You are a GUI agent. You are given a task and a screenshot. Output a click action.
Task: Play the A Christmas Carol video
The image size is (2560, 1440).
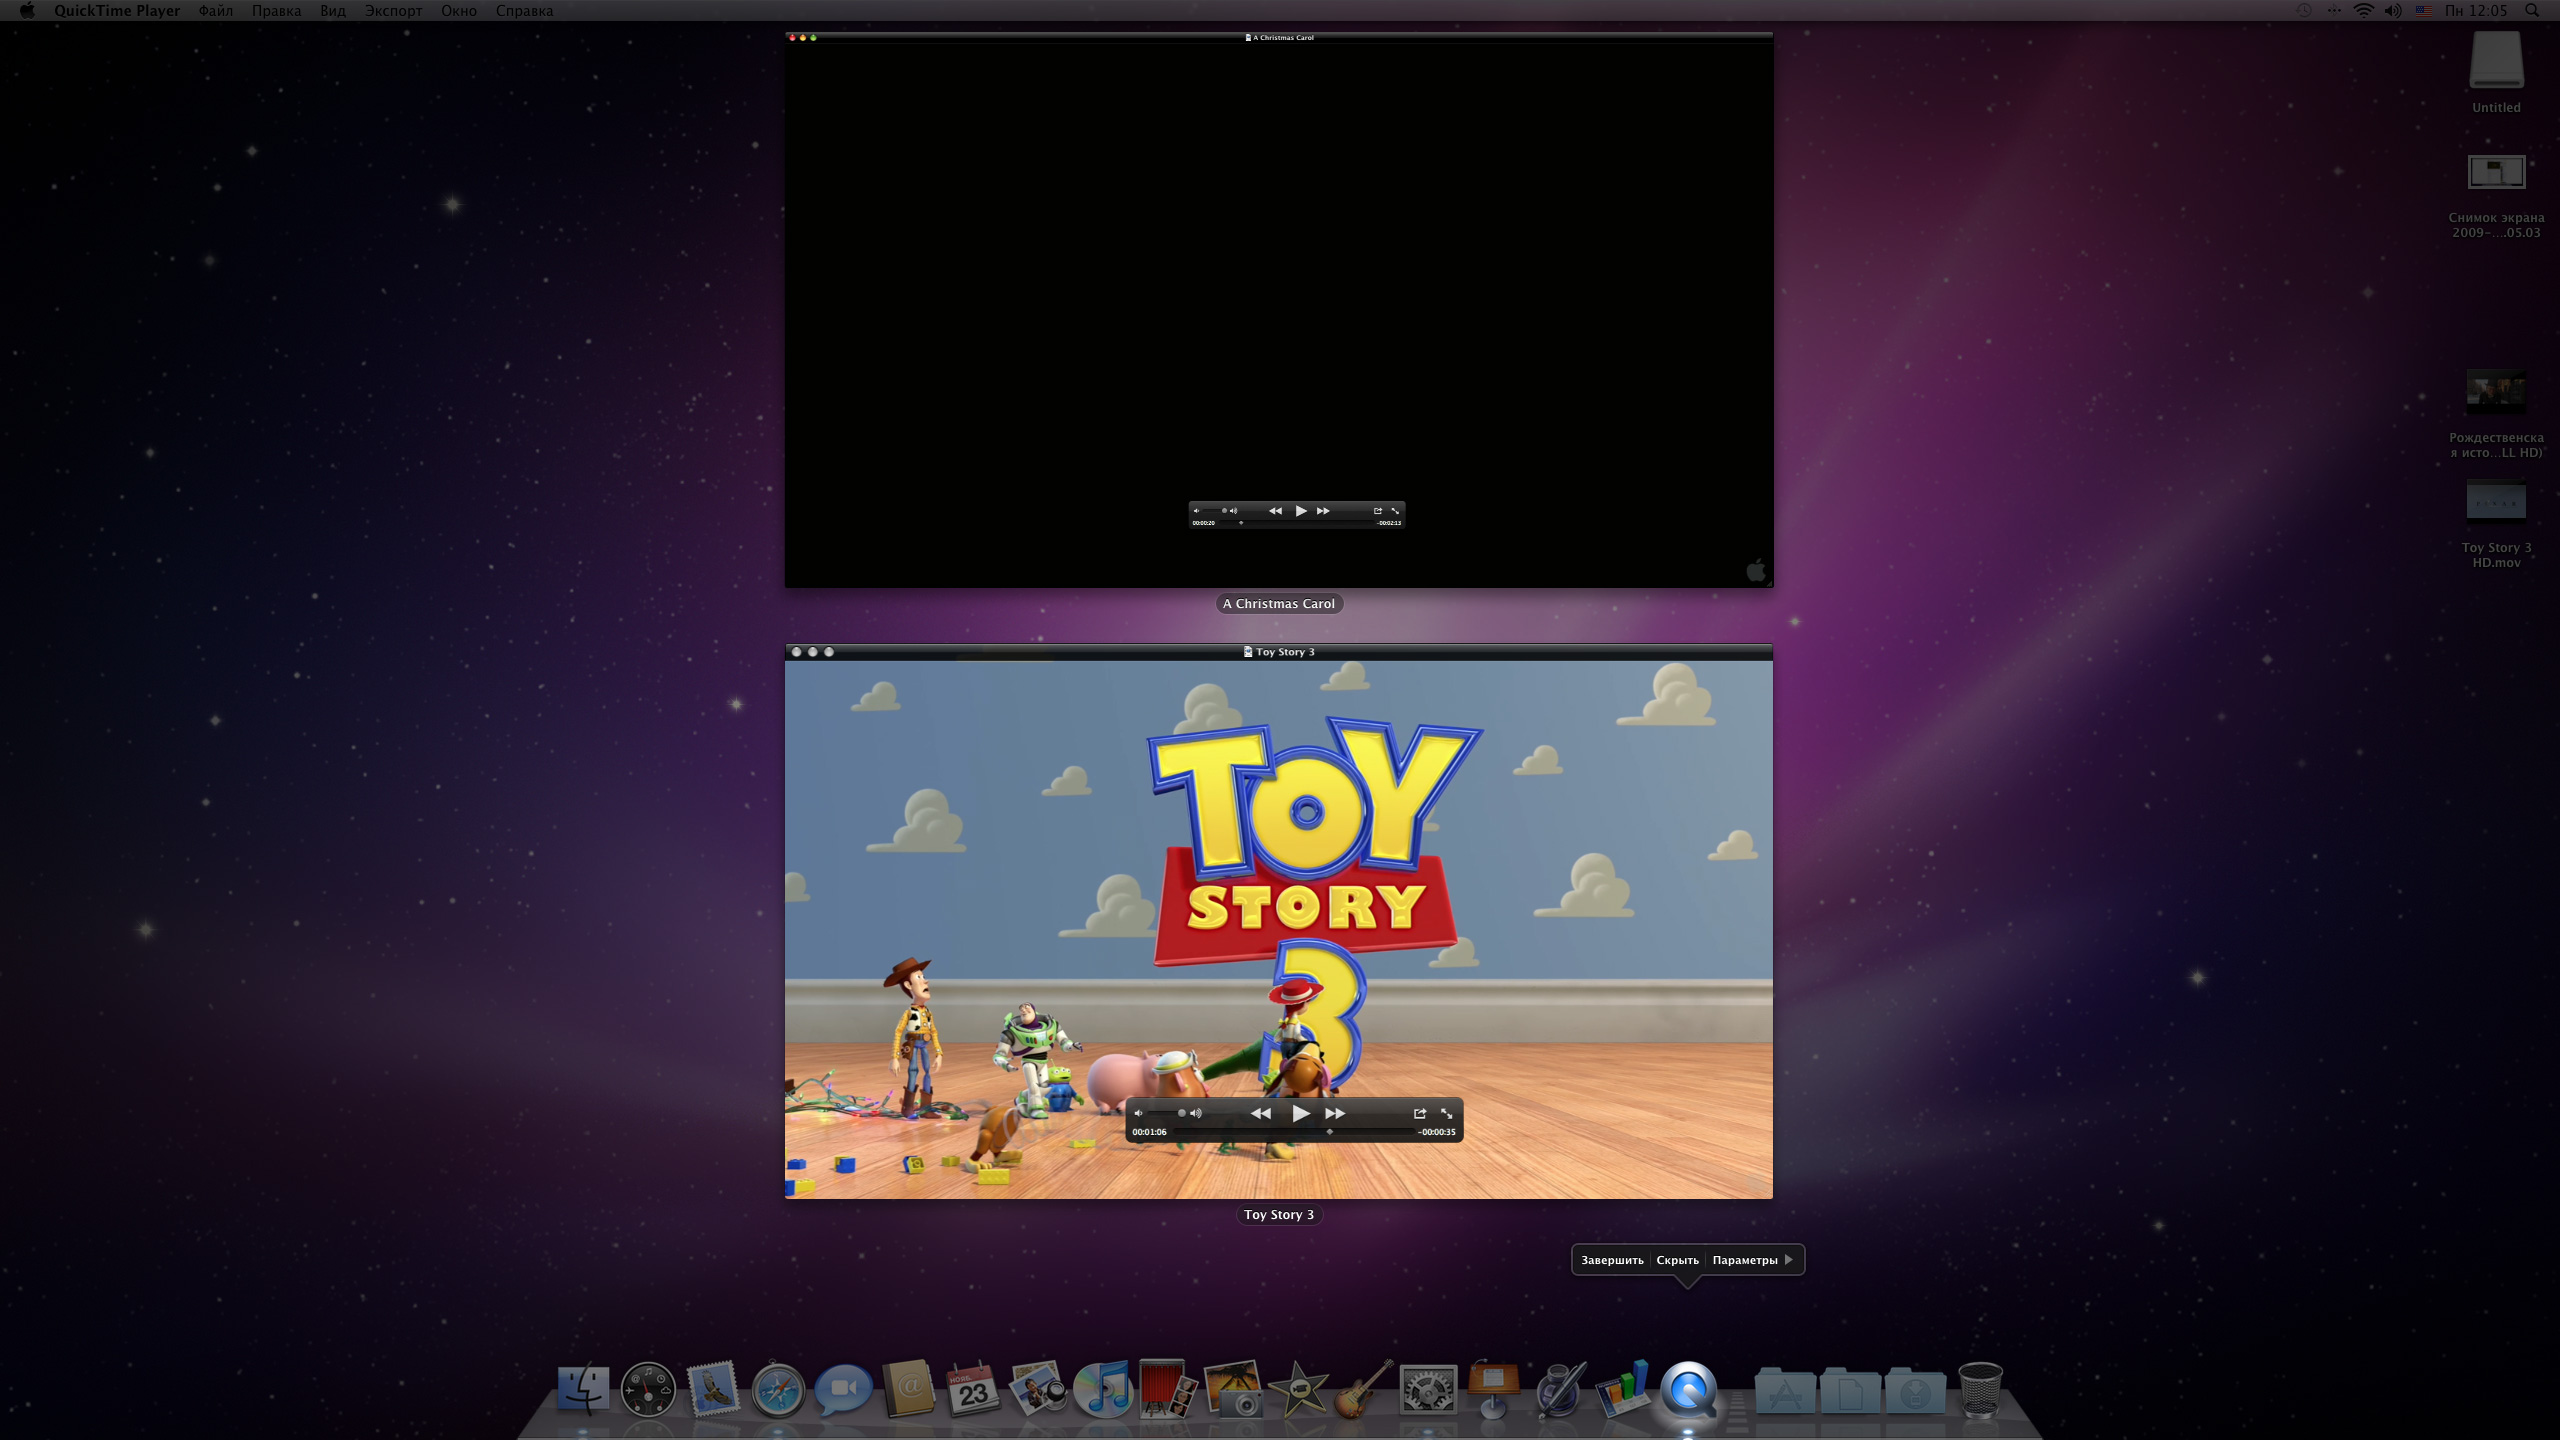point(1301,511)
